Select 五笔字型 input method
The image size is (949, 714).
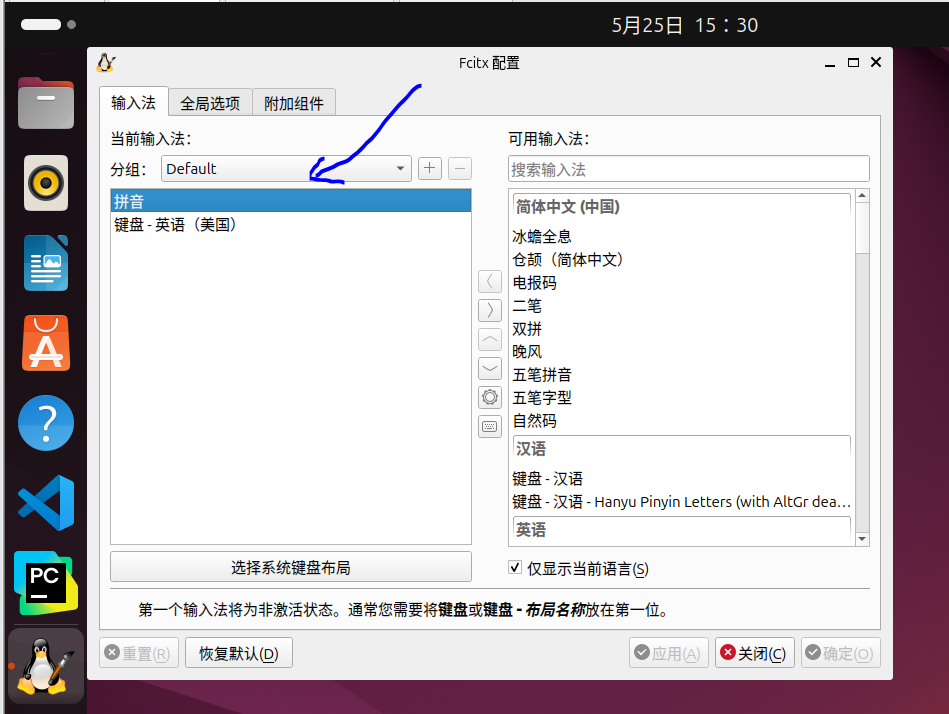[681, 398]
